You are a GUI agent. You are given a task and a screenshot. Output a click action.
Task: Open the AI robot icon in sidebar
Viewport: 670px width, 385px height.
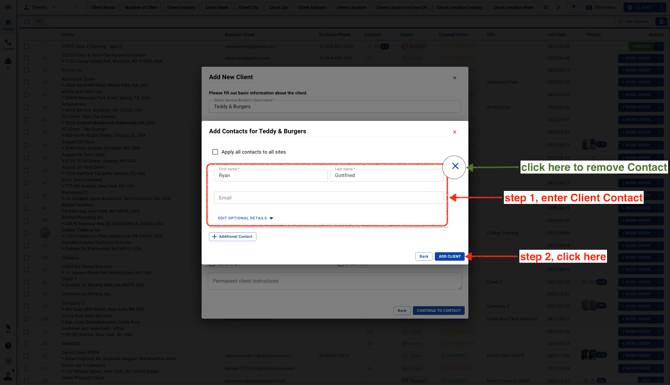(8, 63)
